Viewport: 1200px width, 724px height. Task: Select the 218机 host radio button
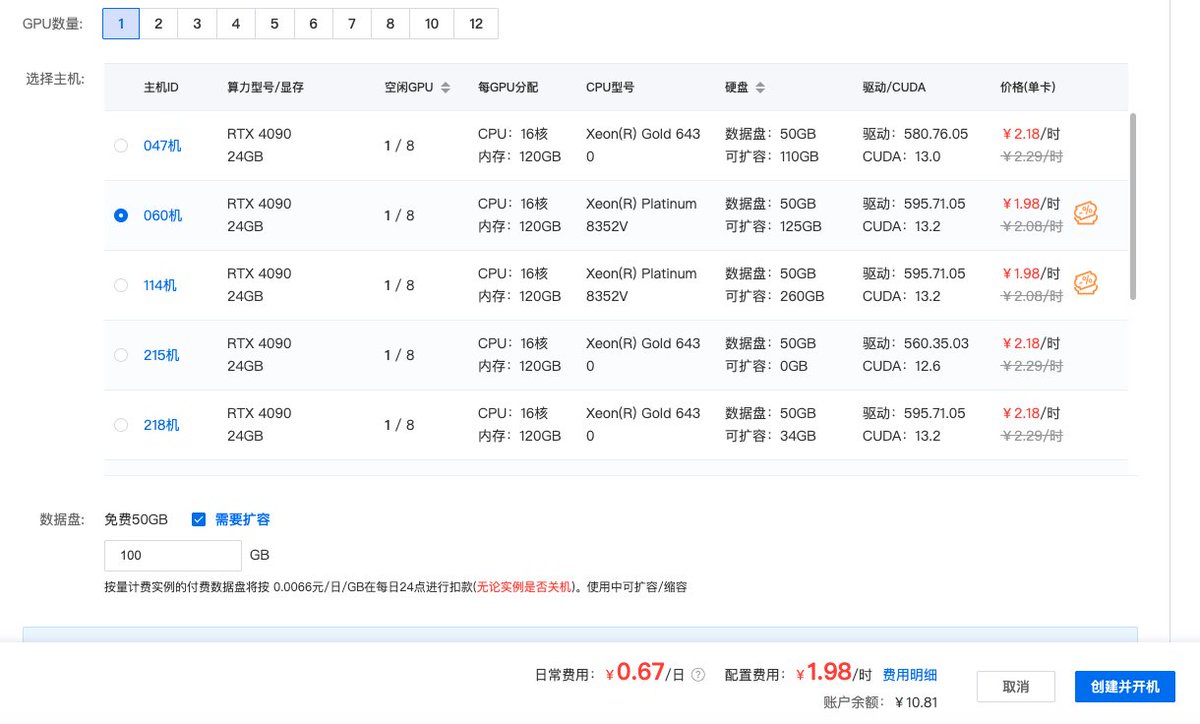(121, 425)
